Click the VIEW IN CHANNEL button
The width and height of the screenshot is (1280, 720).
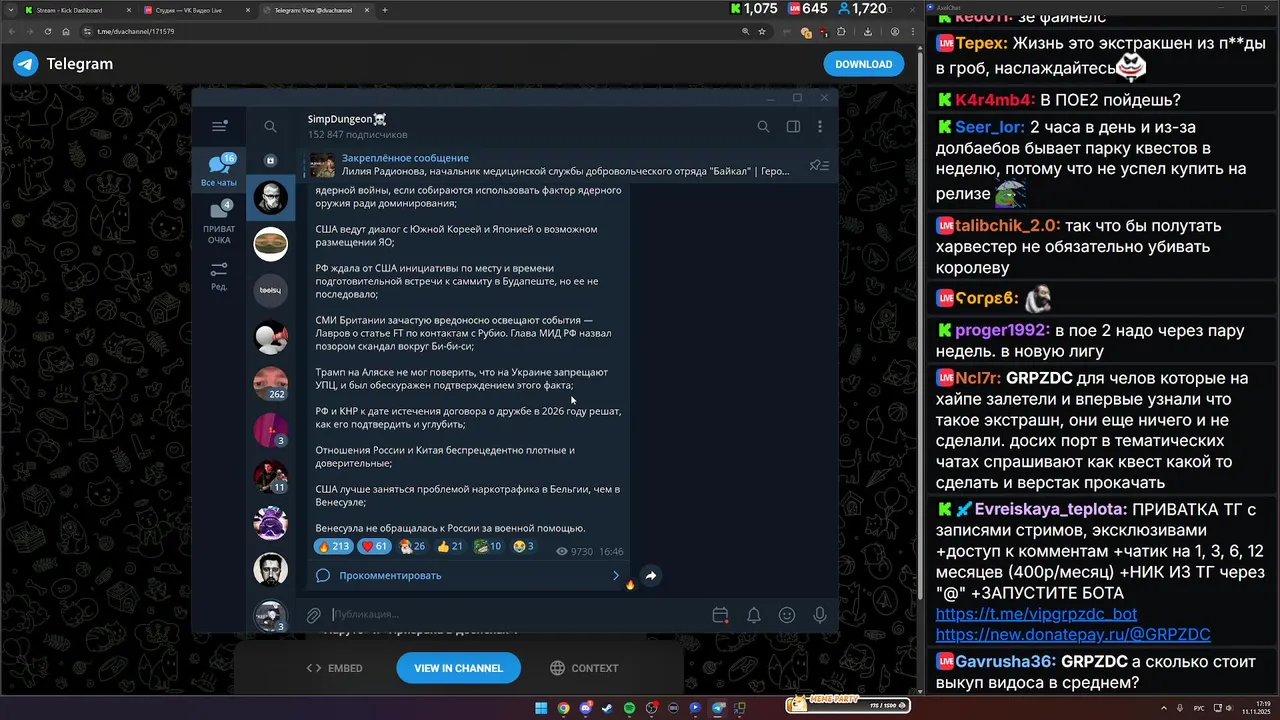coord(458,668)
